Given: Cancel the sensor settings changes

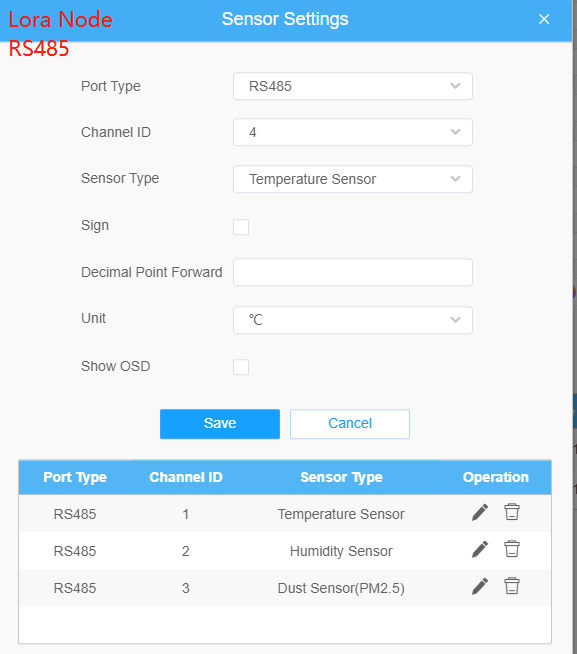Looking at the screenshot, I should pos(350,424).
